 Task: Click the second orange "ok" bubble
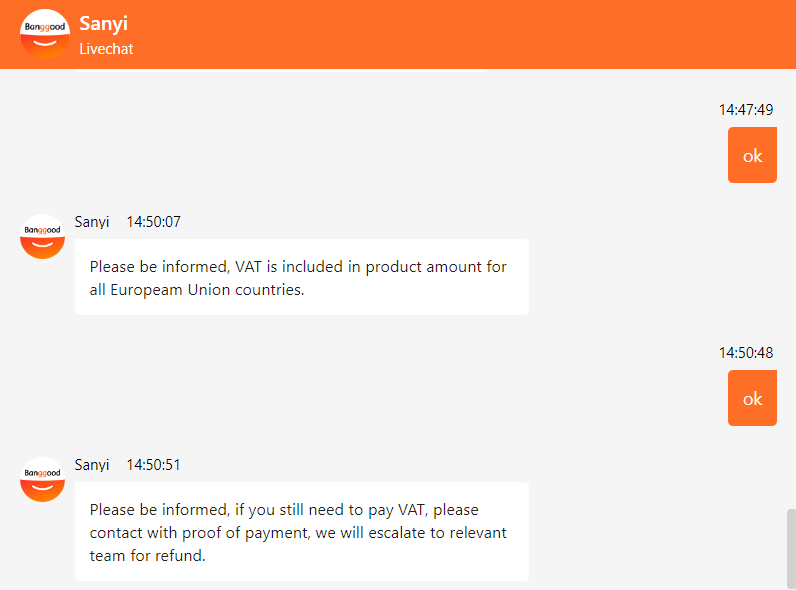click(752, 398)
